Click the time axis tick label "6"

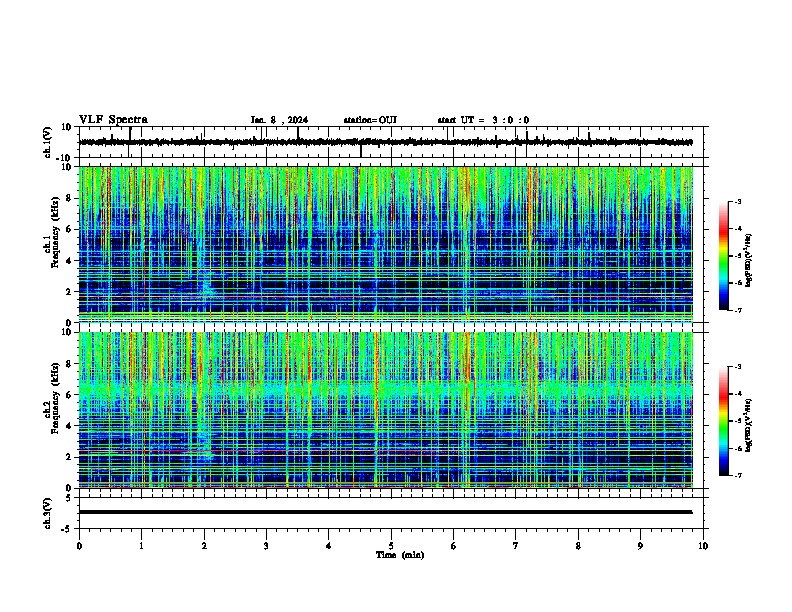(454, 546)
